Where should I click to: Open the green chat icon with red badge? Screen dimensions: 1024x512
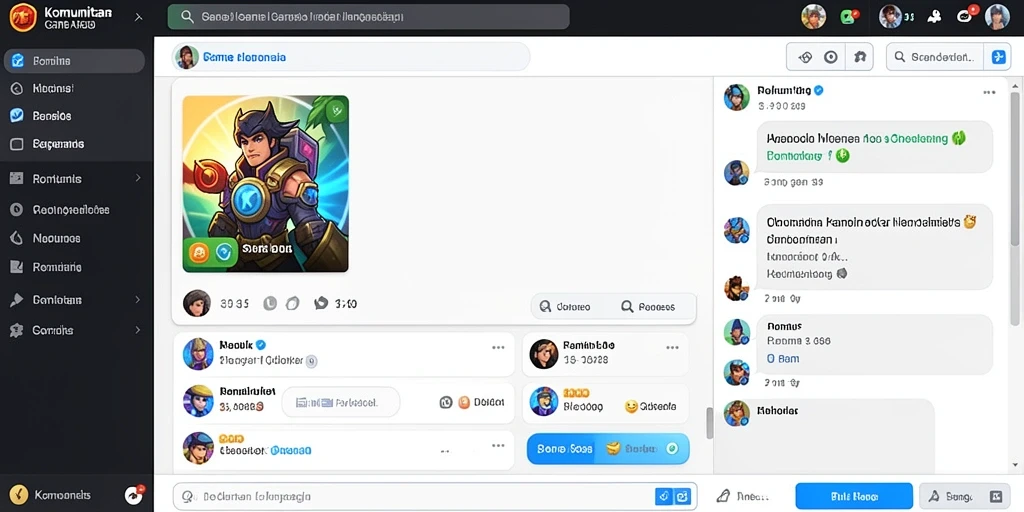click(849, 17)
